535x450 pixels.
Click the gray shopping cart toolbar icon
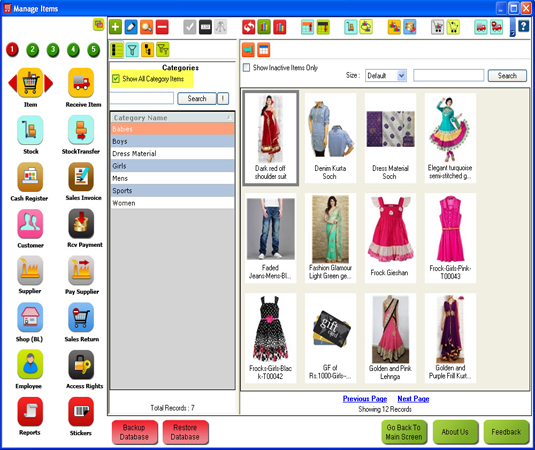click(x=437, y=27)
